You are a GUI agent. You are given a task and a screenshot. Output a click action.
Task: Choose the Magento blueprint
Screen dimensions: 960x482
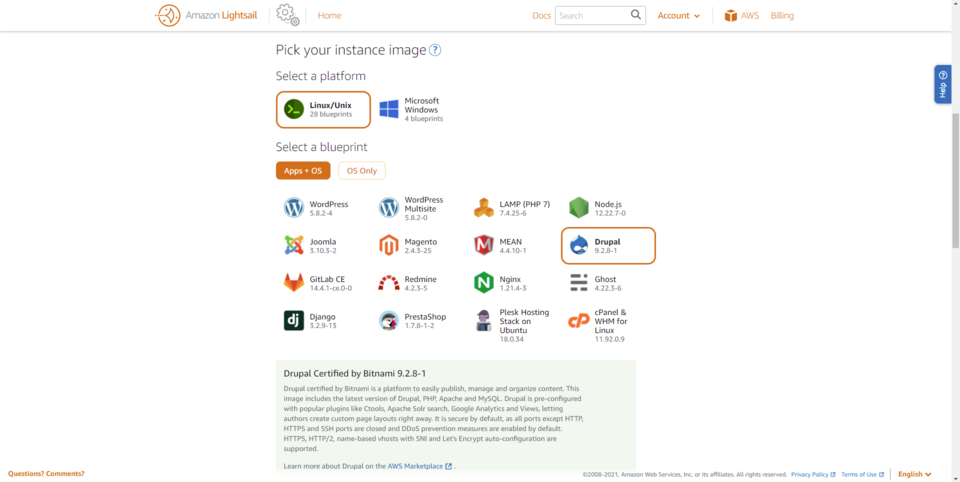click(418, 246)
